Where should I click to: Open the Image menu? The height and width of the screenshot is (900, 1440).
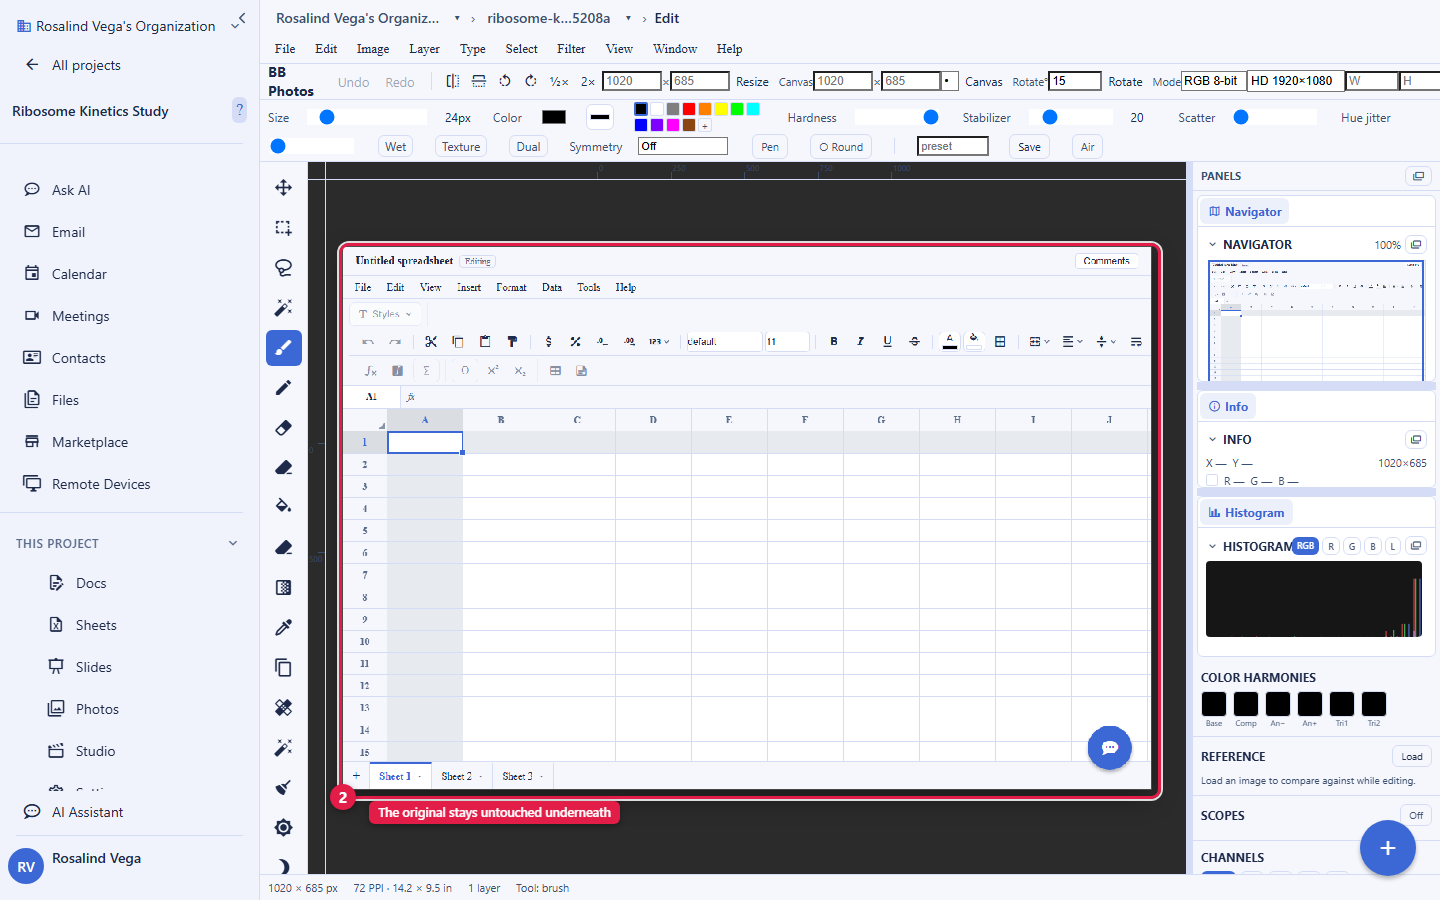[x=373, y=49]
